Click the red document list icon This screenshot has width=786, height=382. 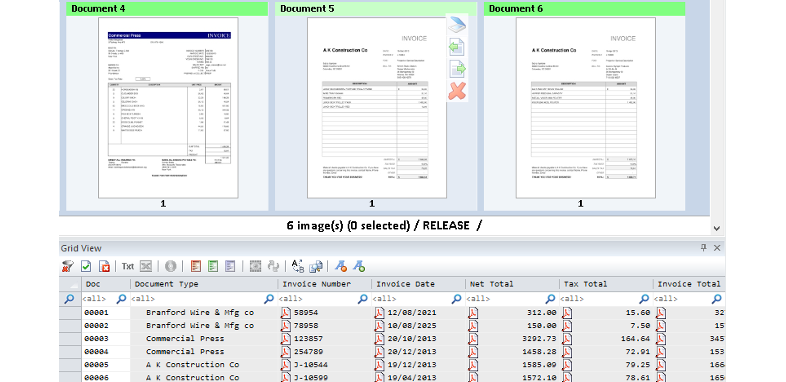[x=195, y=266]
